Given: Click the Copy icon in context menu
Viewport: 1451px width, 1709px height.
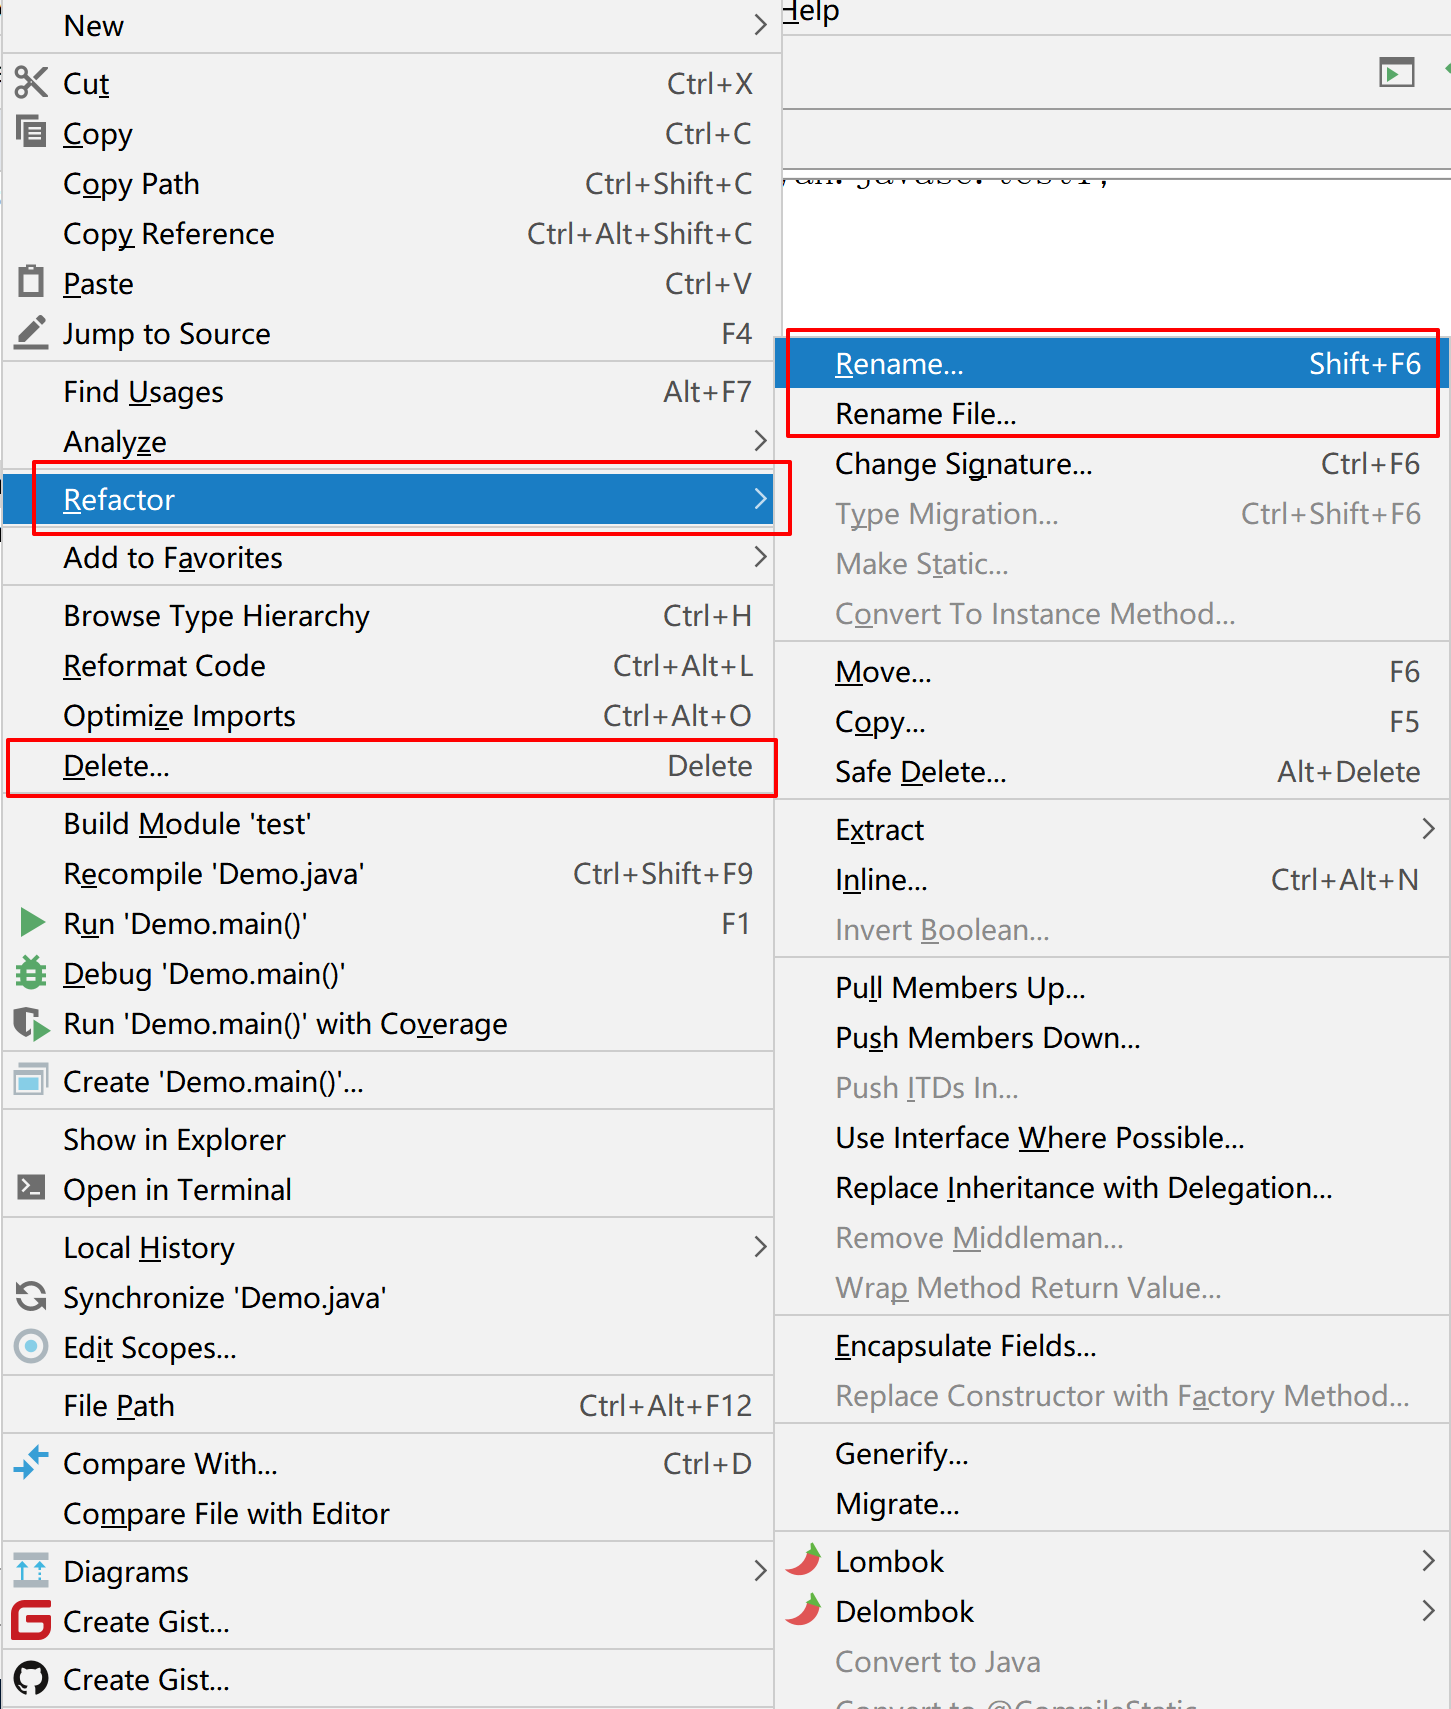Looking at the screenshot, I should pyautogui.click(x=31, y=132).
